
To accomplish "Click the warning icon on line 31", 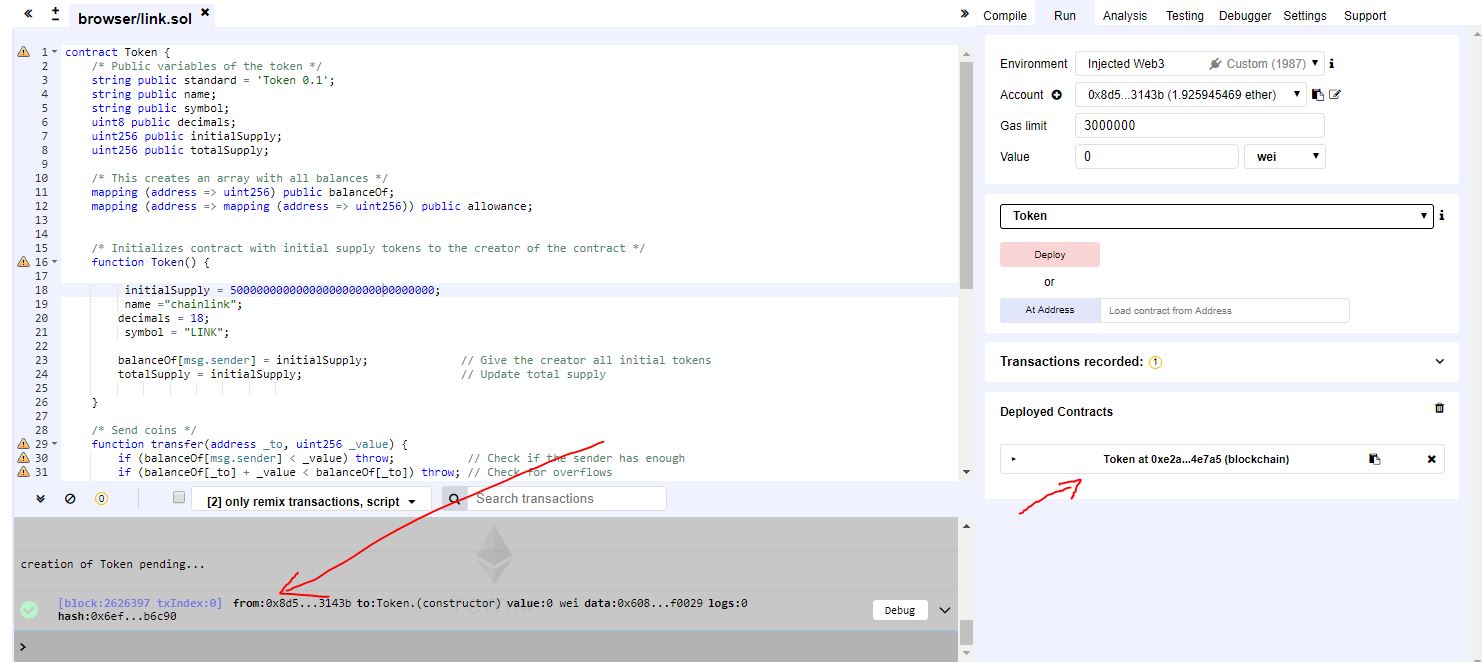I will click(x=24, y=472).
